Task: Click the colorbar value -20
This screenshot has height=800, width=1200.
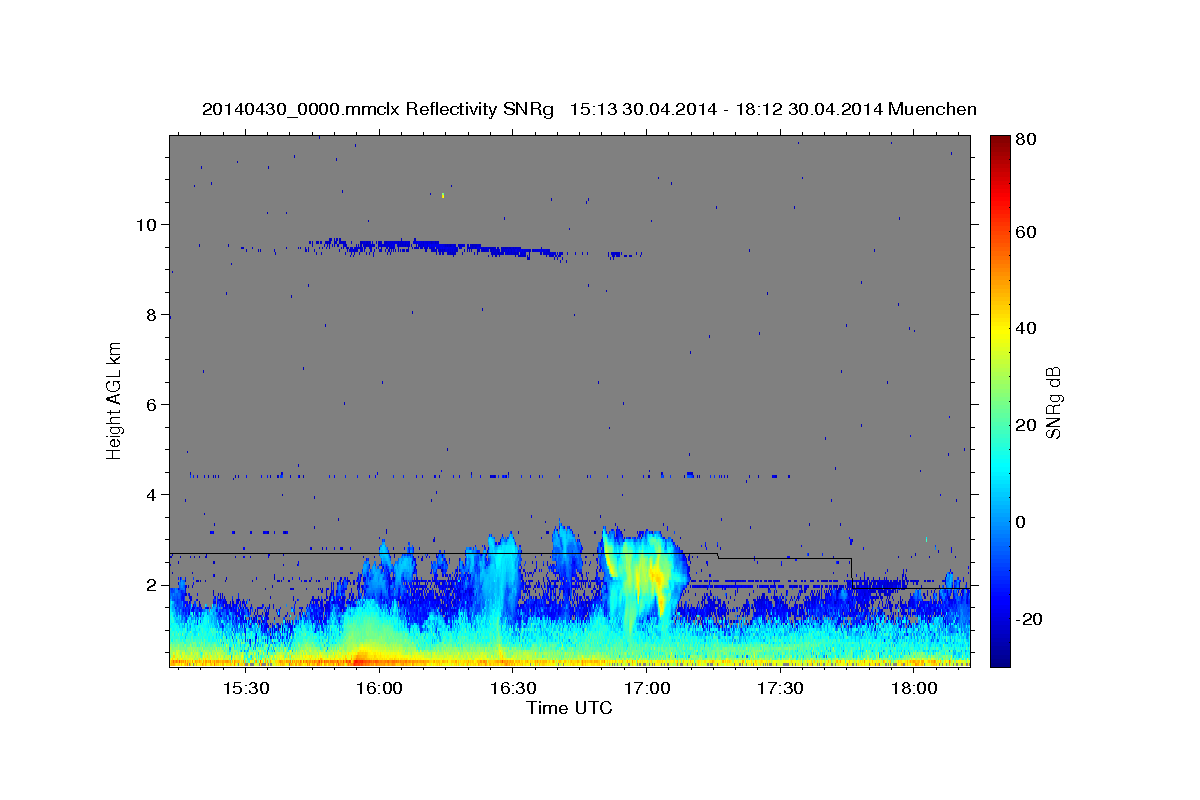Action: [x=1031, y=619]
